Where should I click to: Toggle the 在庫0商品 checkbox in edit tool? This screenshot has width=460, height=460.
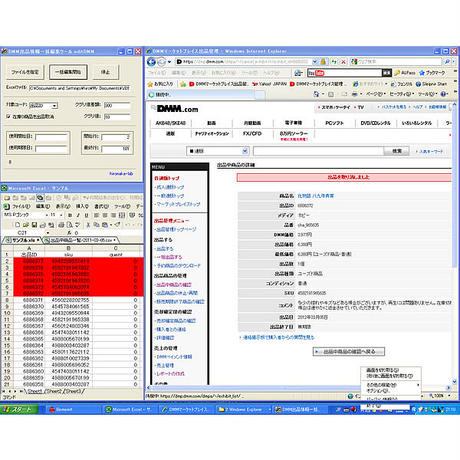(8, 116)
